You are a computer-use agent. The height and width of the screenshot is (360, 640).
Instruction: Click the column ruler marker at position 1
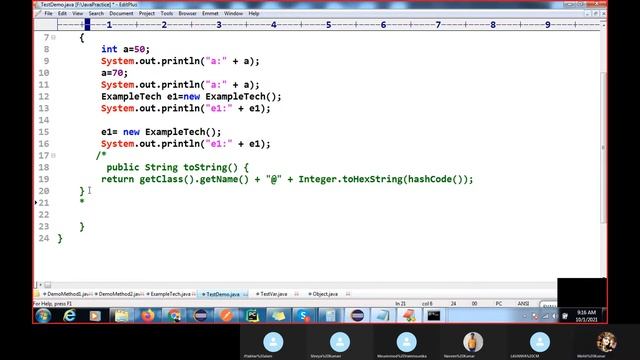[x=109, y=25]
